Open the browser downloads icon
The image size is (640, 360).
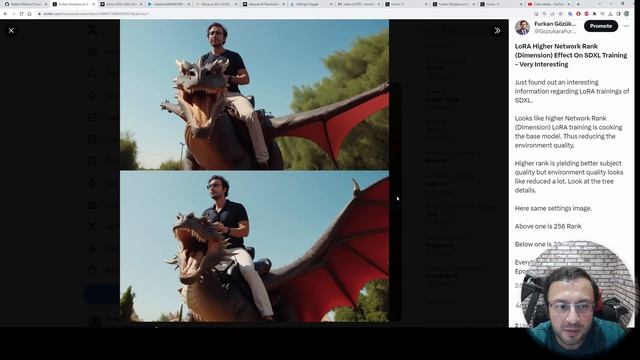pos(611,14)
